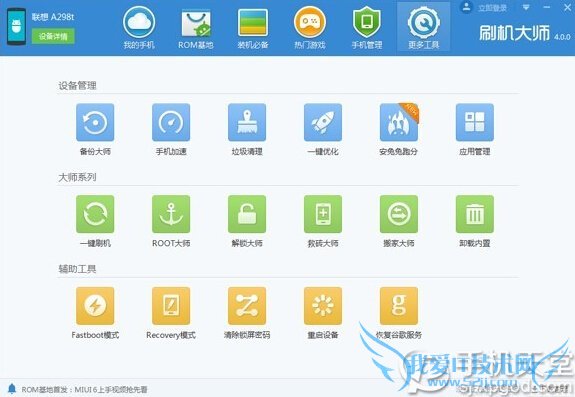Viewport: 575px width, 397px height.
Task: Open 热门游戏 tab
Action: coord(310,28)
